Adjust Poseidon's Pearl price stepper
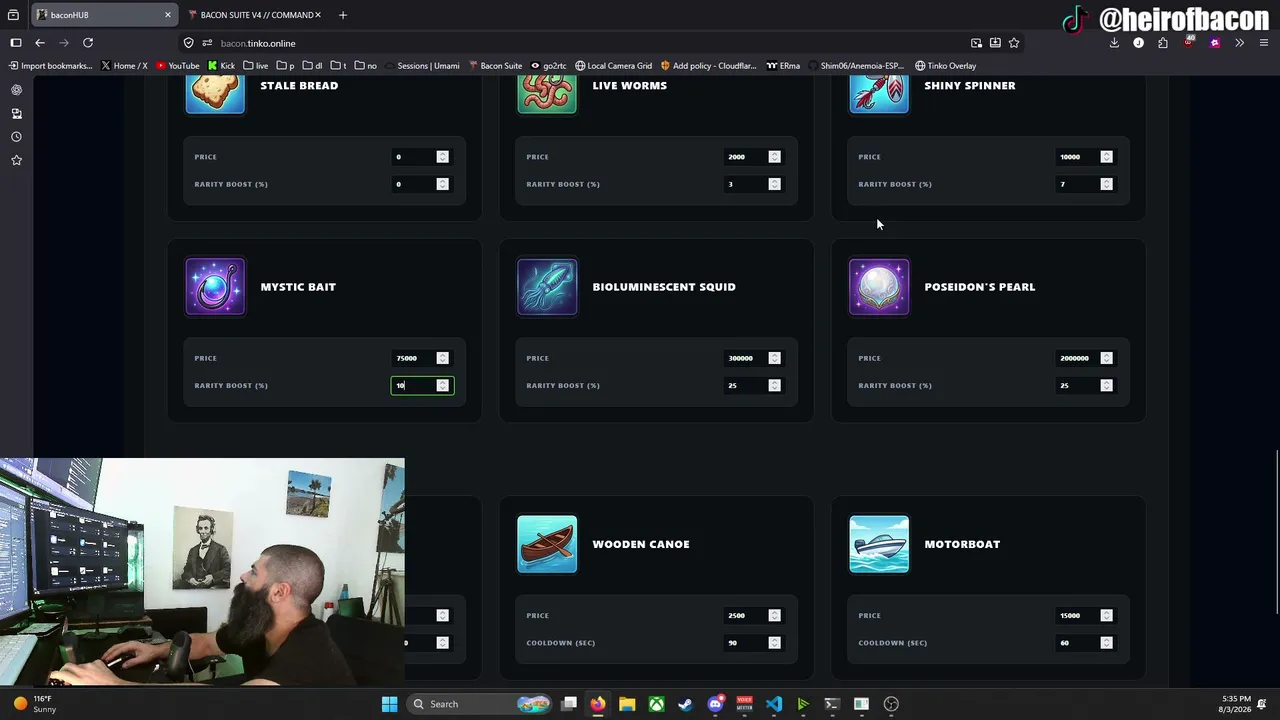The height and width of the screenshot is (720, 1280). pos(1106,358)
